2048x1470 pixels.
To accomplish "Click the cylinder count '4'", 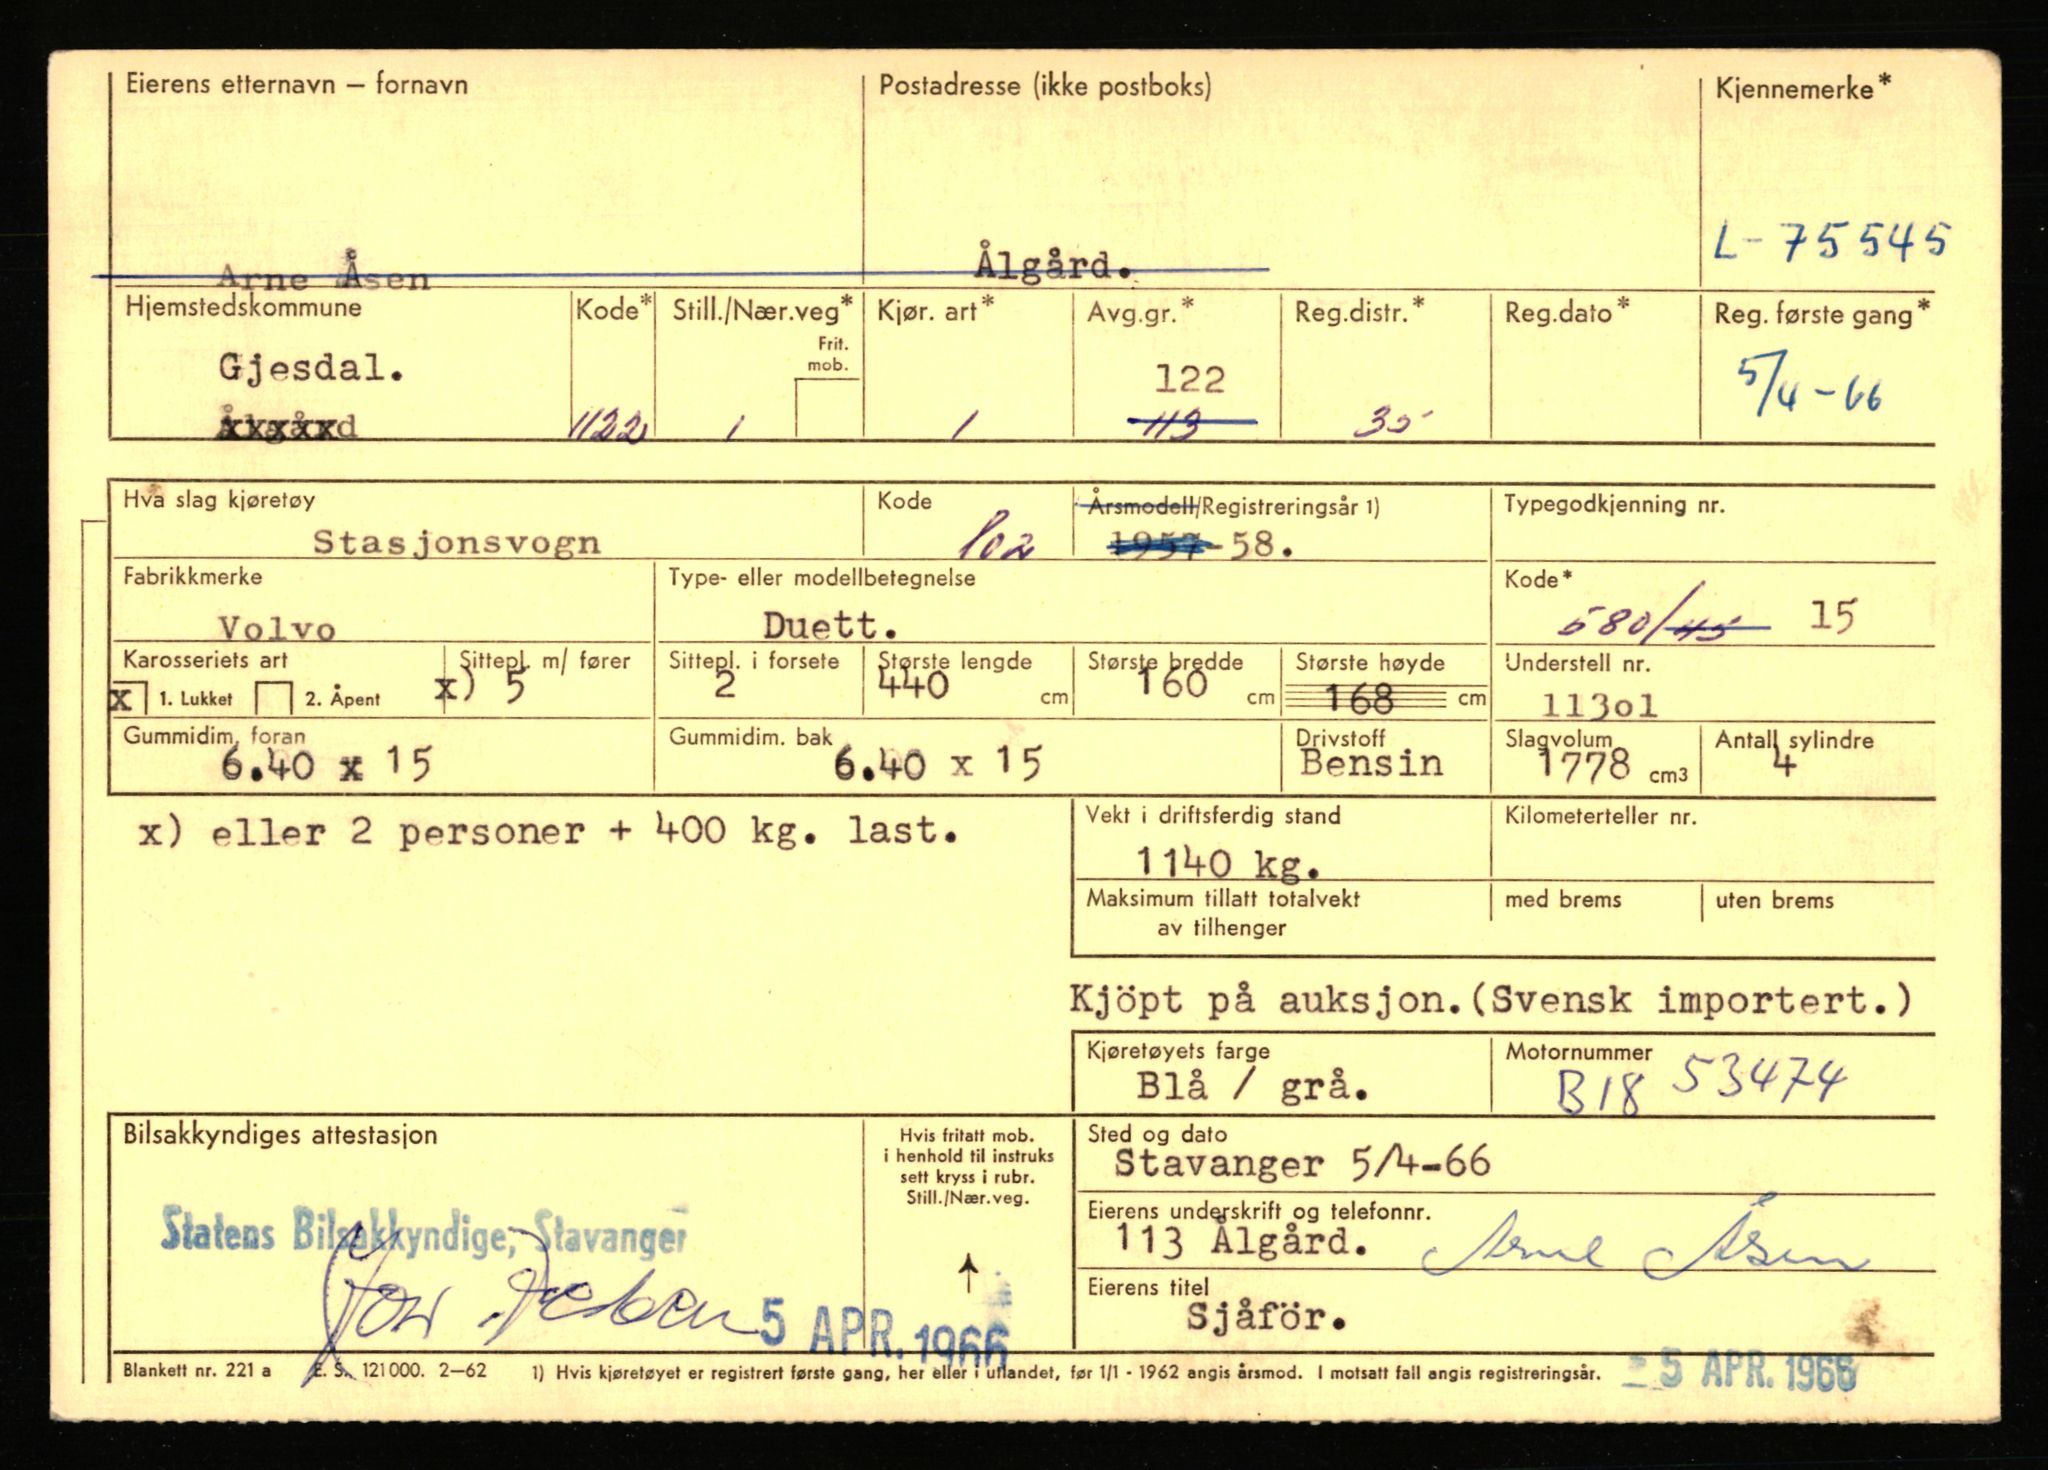I will (x=1783, y=764).
